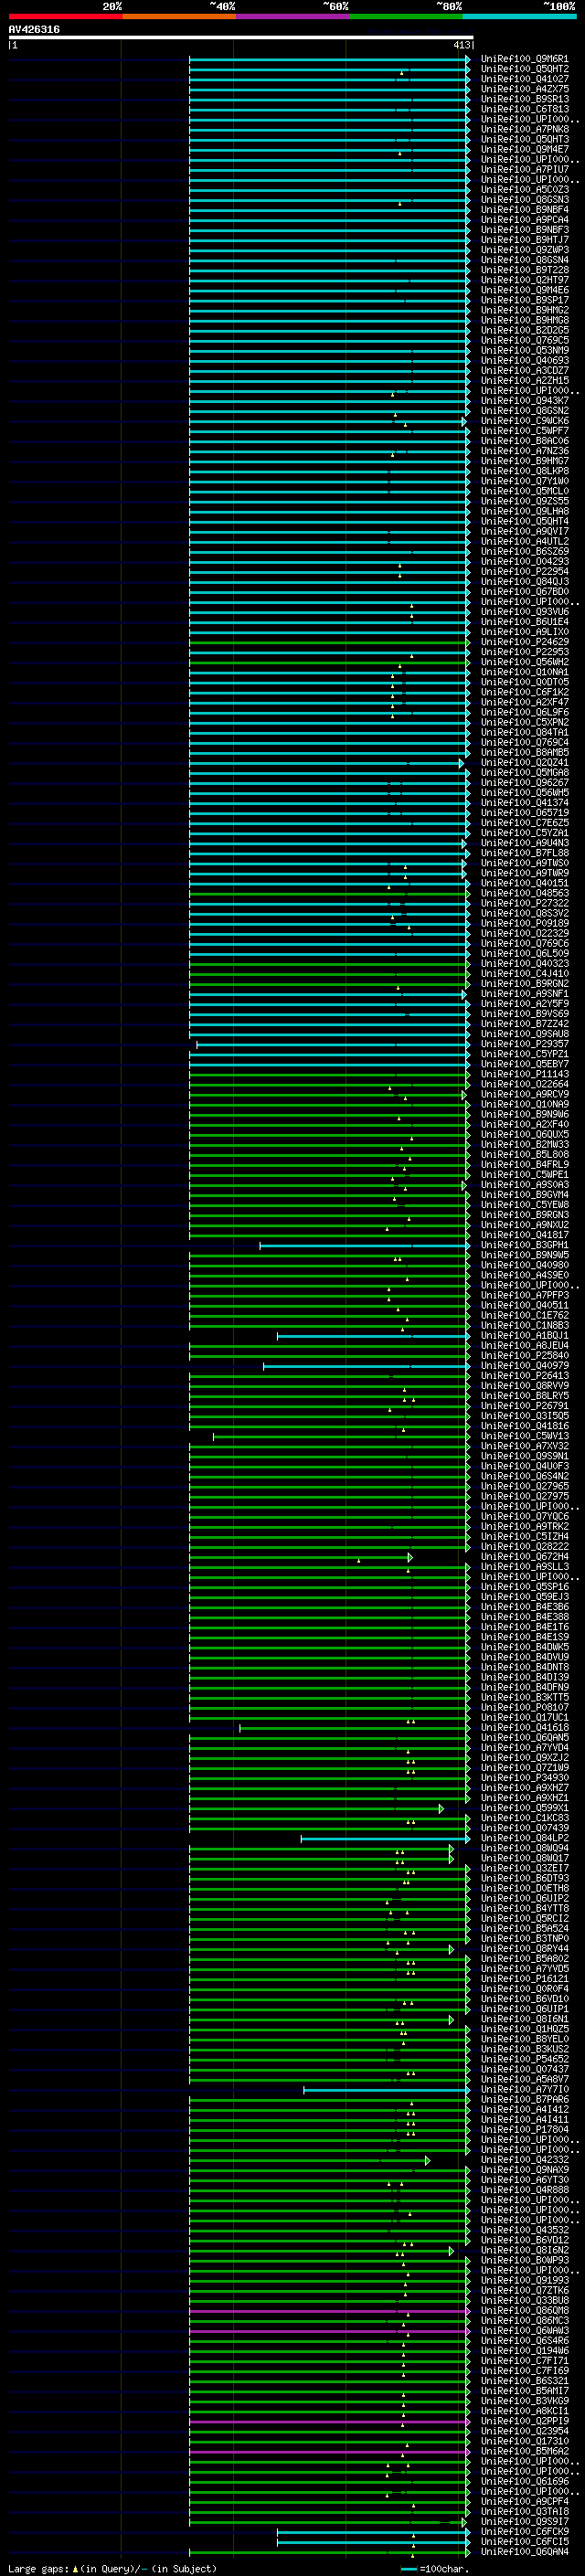Screen dimensions: 585x2576
Task: Click the purple alignment bar for UniRef100_Q86QM8
Action: pos(329,2312)
